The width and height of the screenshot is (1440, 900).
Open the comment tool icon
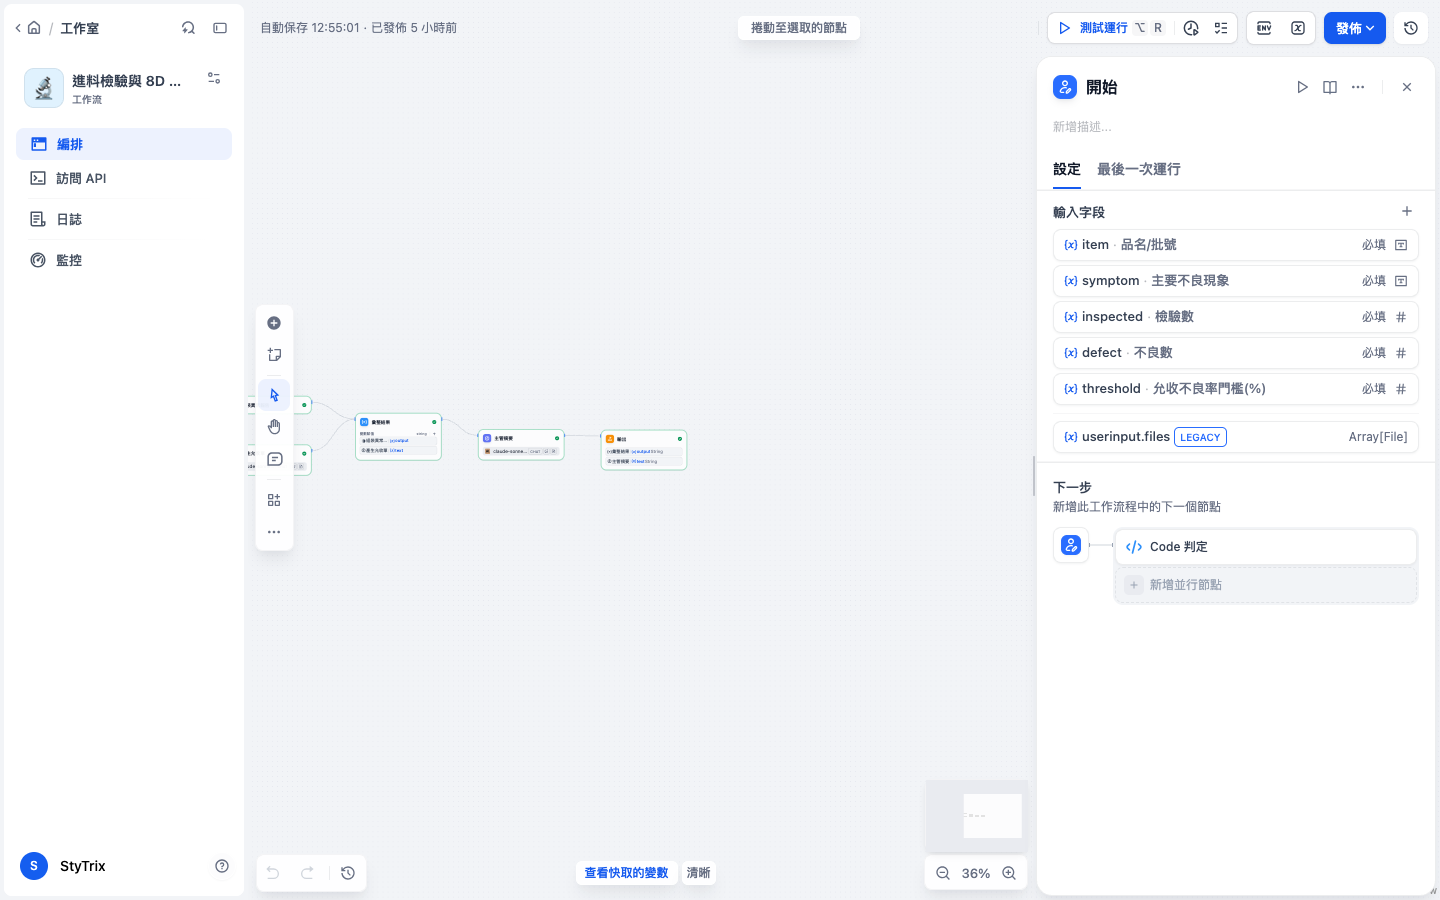tap(274, 459)
